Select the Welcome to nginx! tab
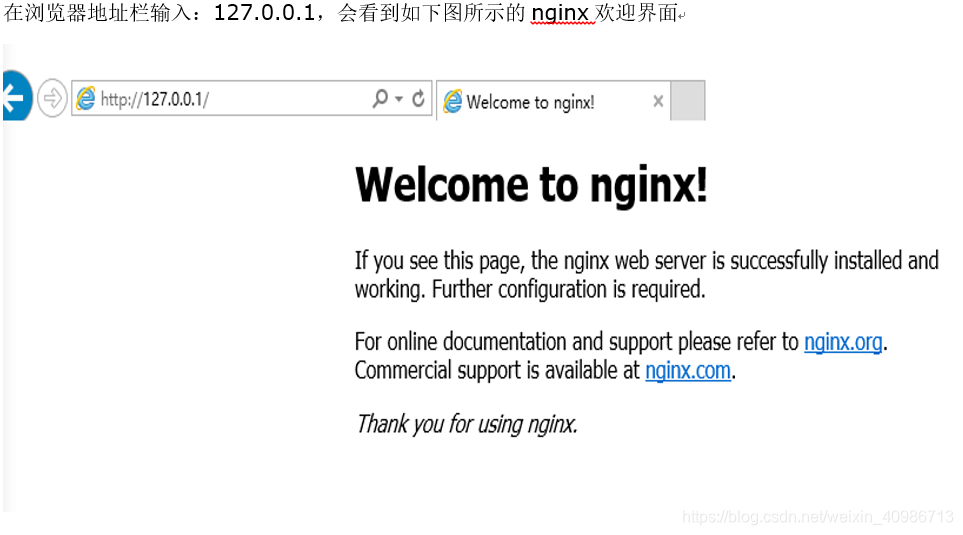 (x=553, y=101)
